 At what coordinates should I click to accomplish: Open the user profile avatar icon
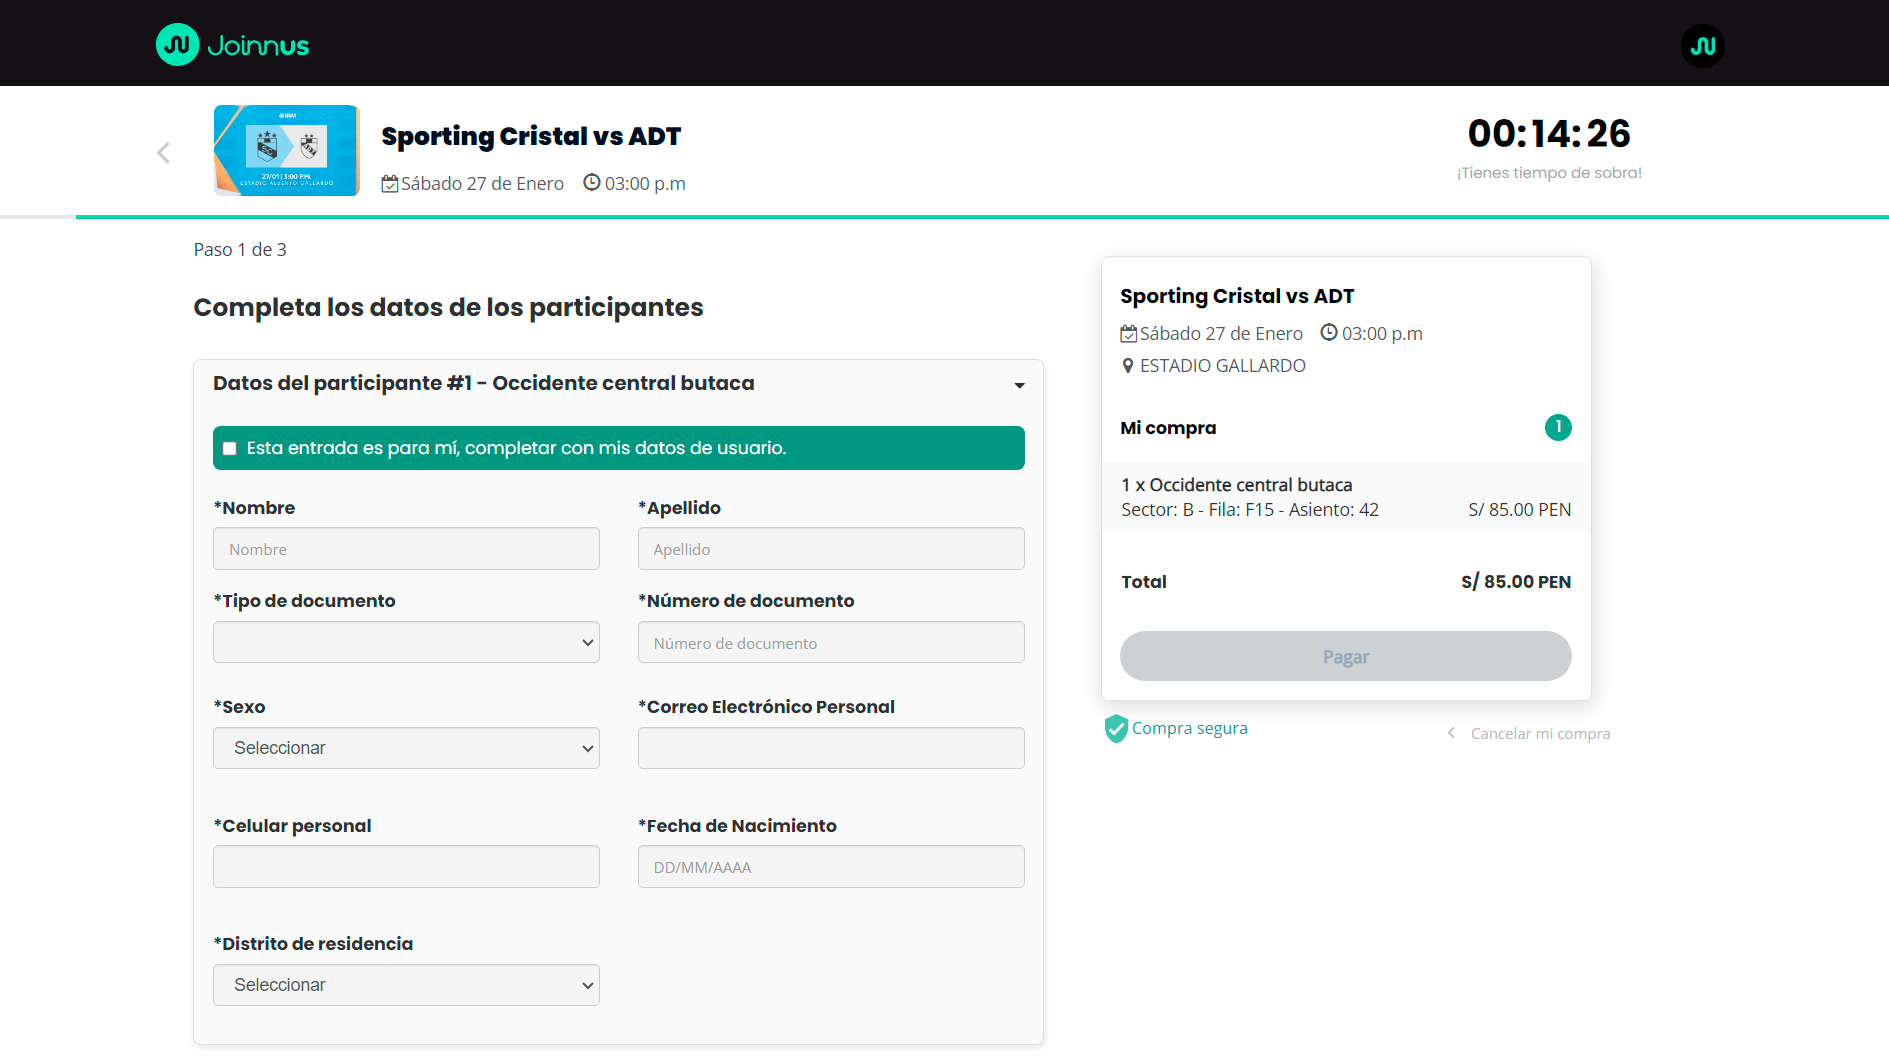1702,46
